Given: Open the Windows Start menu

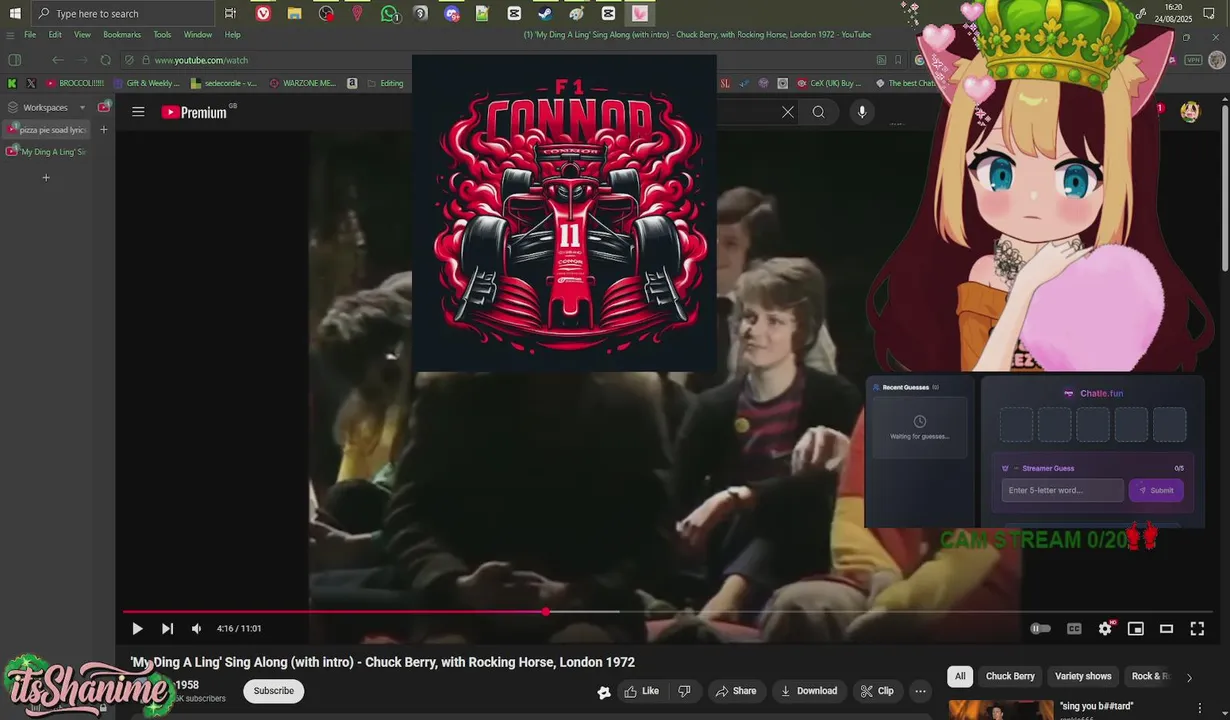Looking at the screenshot, I should pyautogui.click(x=15, y=13).
